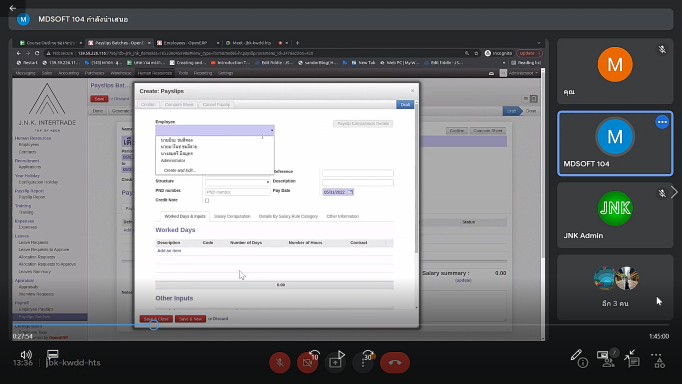Open the Employee dropdown arrow

(272, 130)
